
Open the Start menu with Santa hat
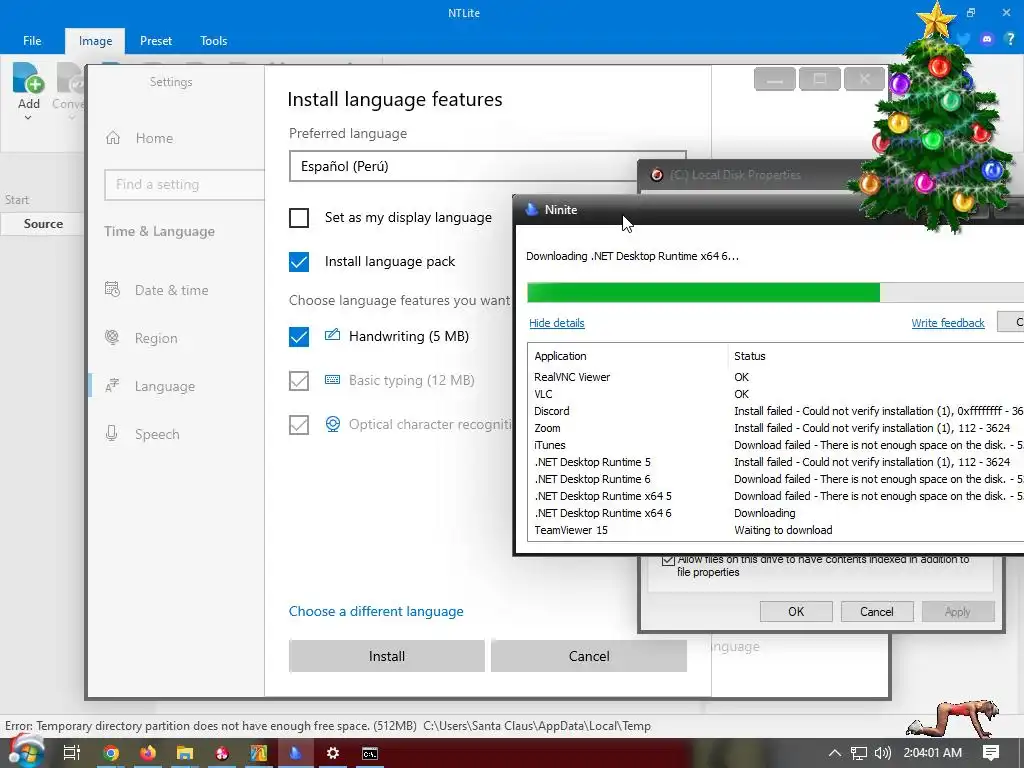coord(25,752)
